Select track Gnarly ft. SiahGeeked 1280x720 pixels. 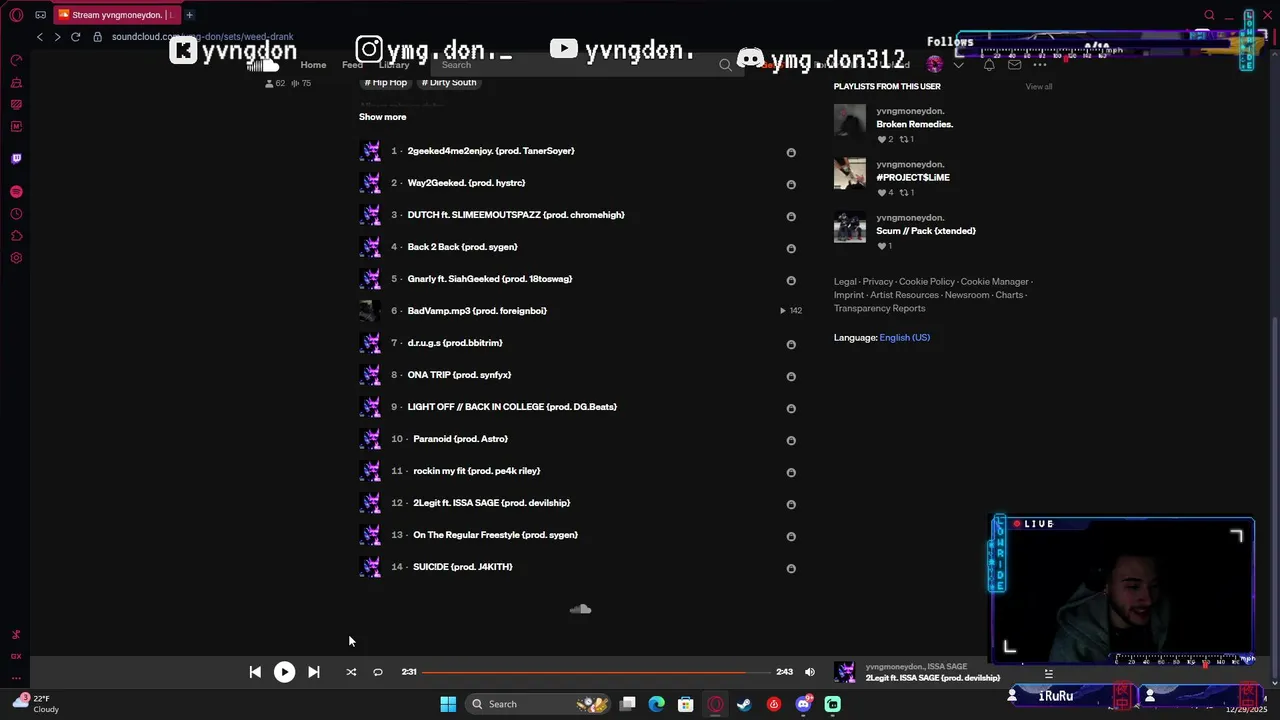pos(490,279)
